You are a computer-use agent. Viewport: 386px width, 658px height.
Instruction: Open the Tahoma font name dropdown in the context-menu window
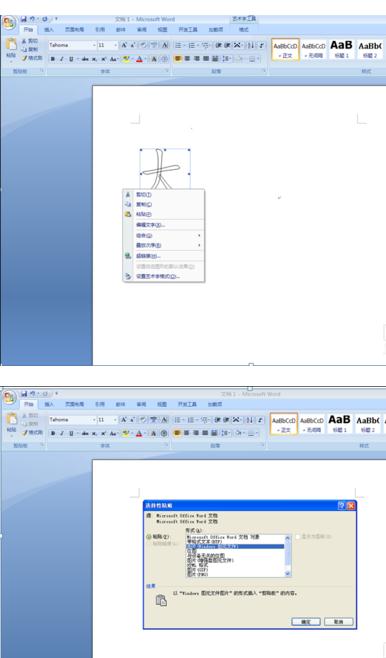tap(94, 45)
